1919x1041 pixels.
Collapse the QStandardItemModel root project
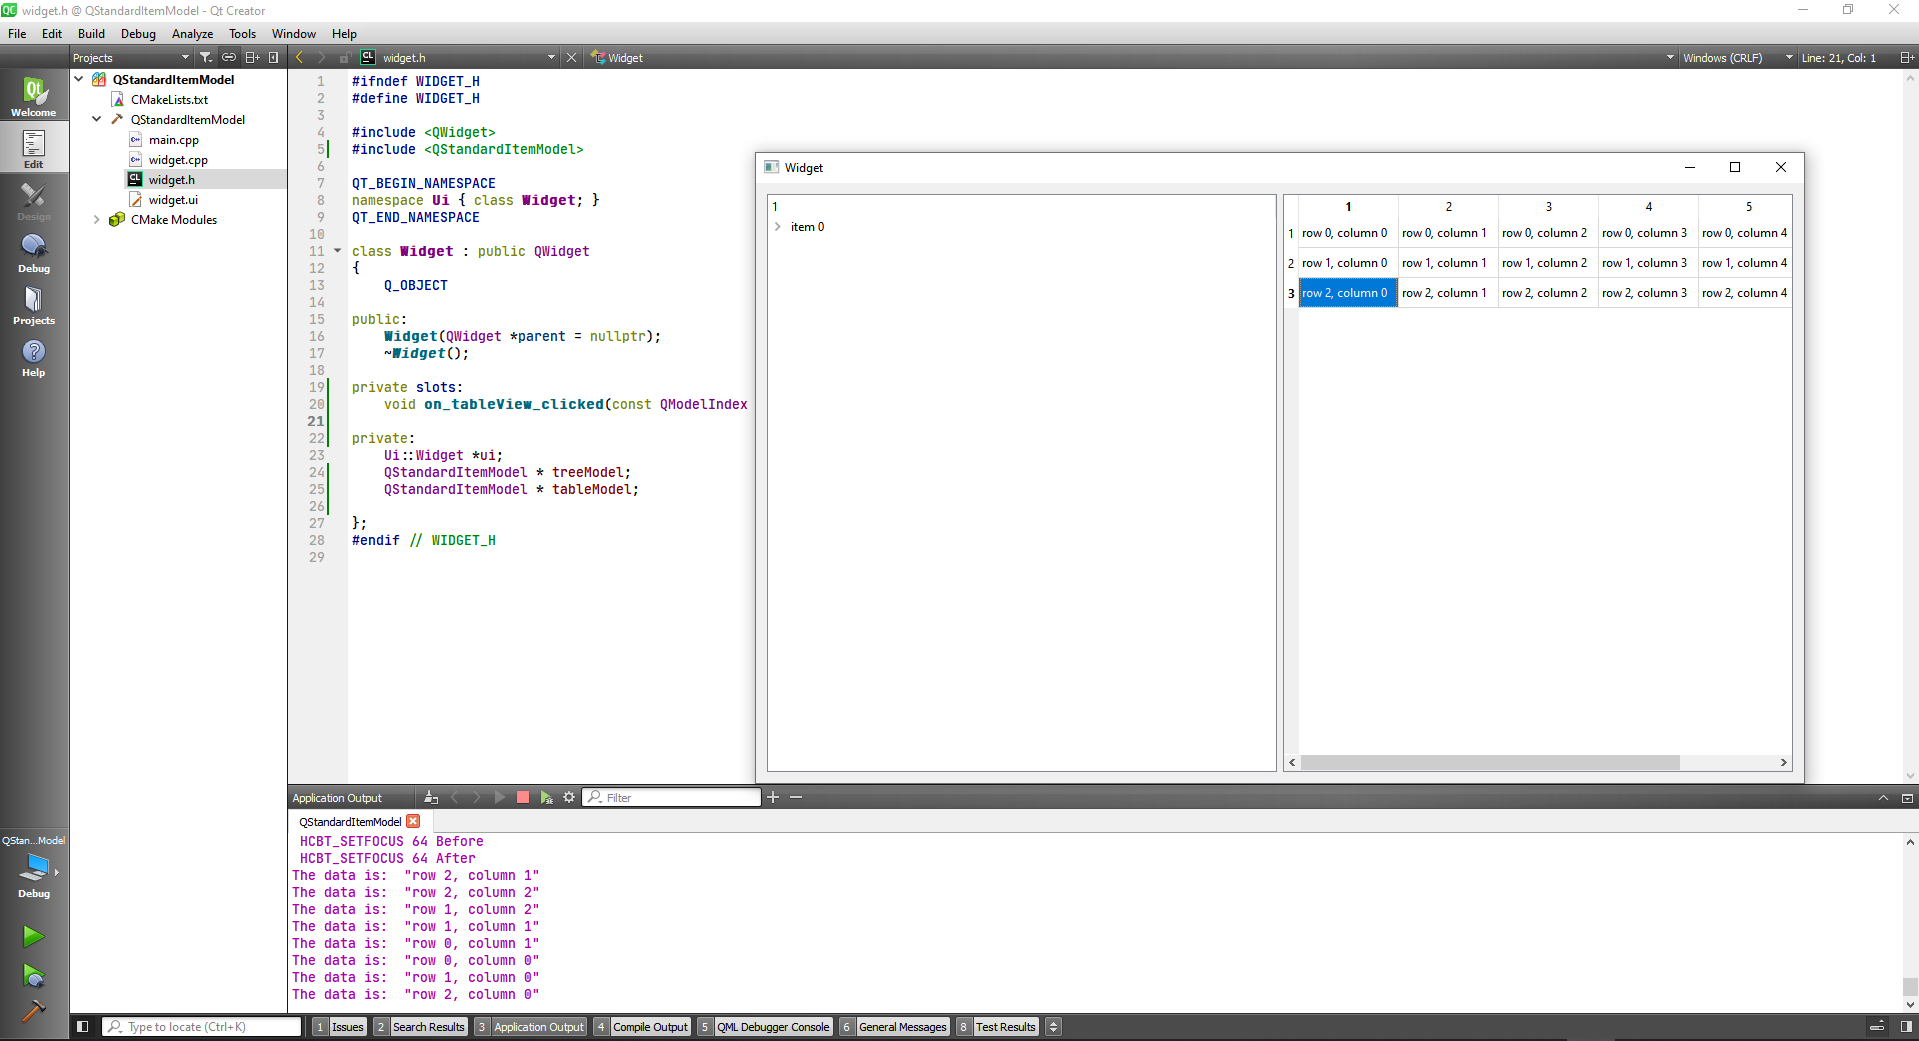coord(79,79)
